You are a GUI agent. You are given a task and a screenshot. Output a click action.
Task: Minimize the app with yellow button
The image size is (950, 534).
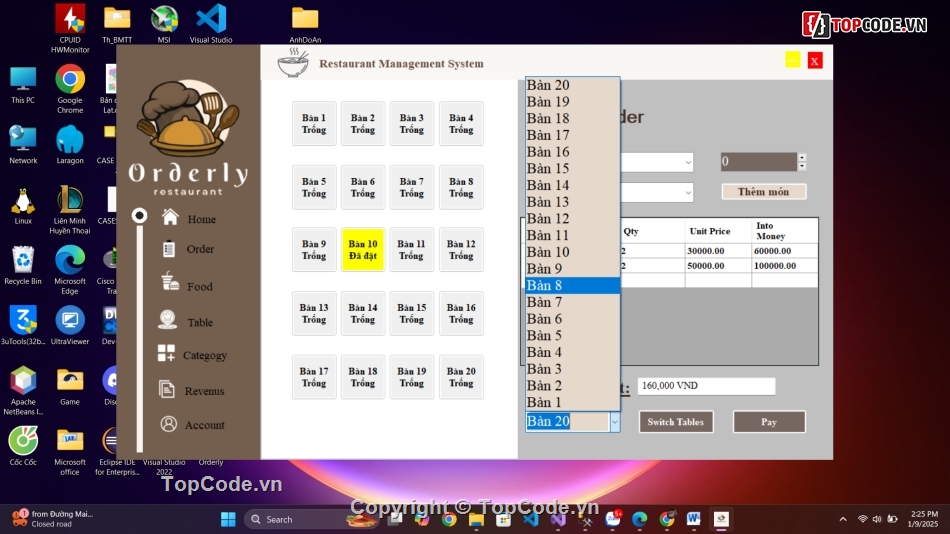792,60
